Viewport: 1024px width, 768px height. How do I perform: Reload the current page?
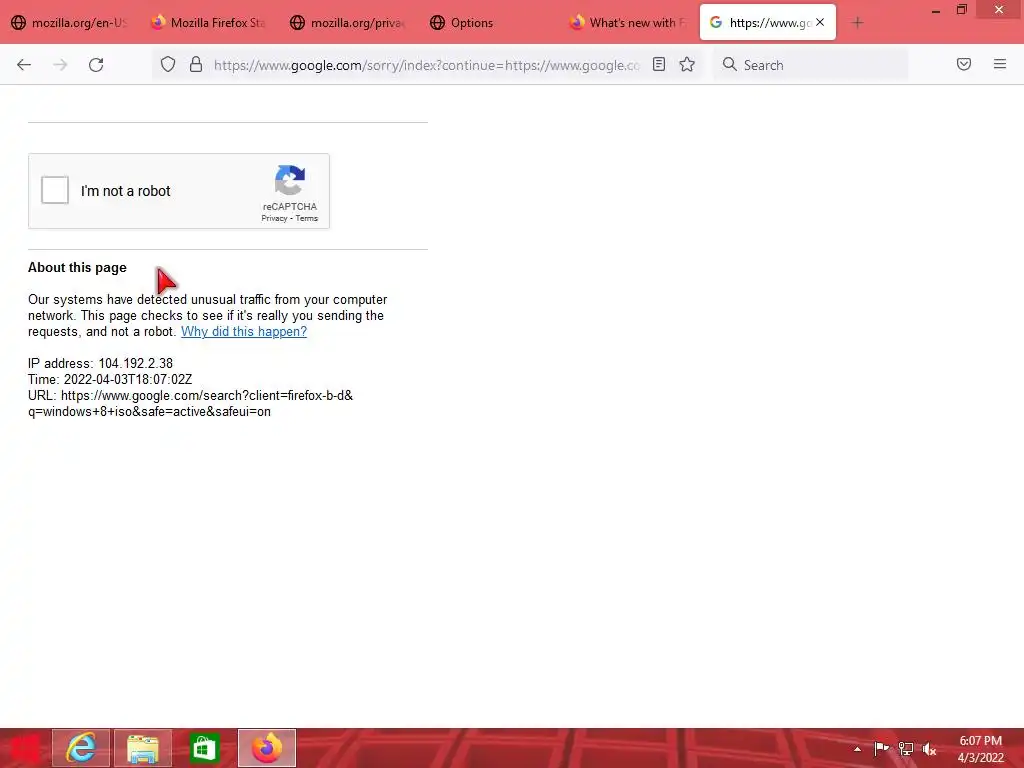coord(96,65)
